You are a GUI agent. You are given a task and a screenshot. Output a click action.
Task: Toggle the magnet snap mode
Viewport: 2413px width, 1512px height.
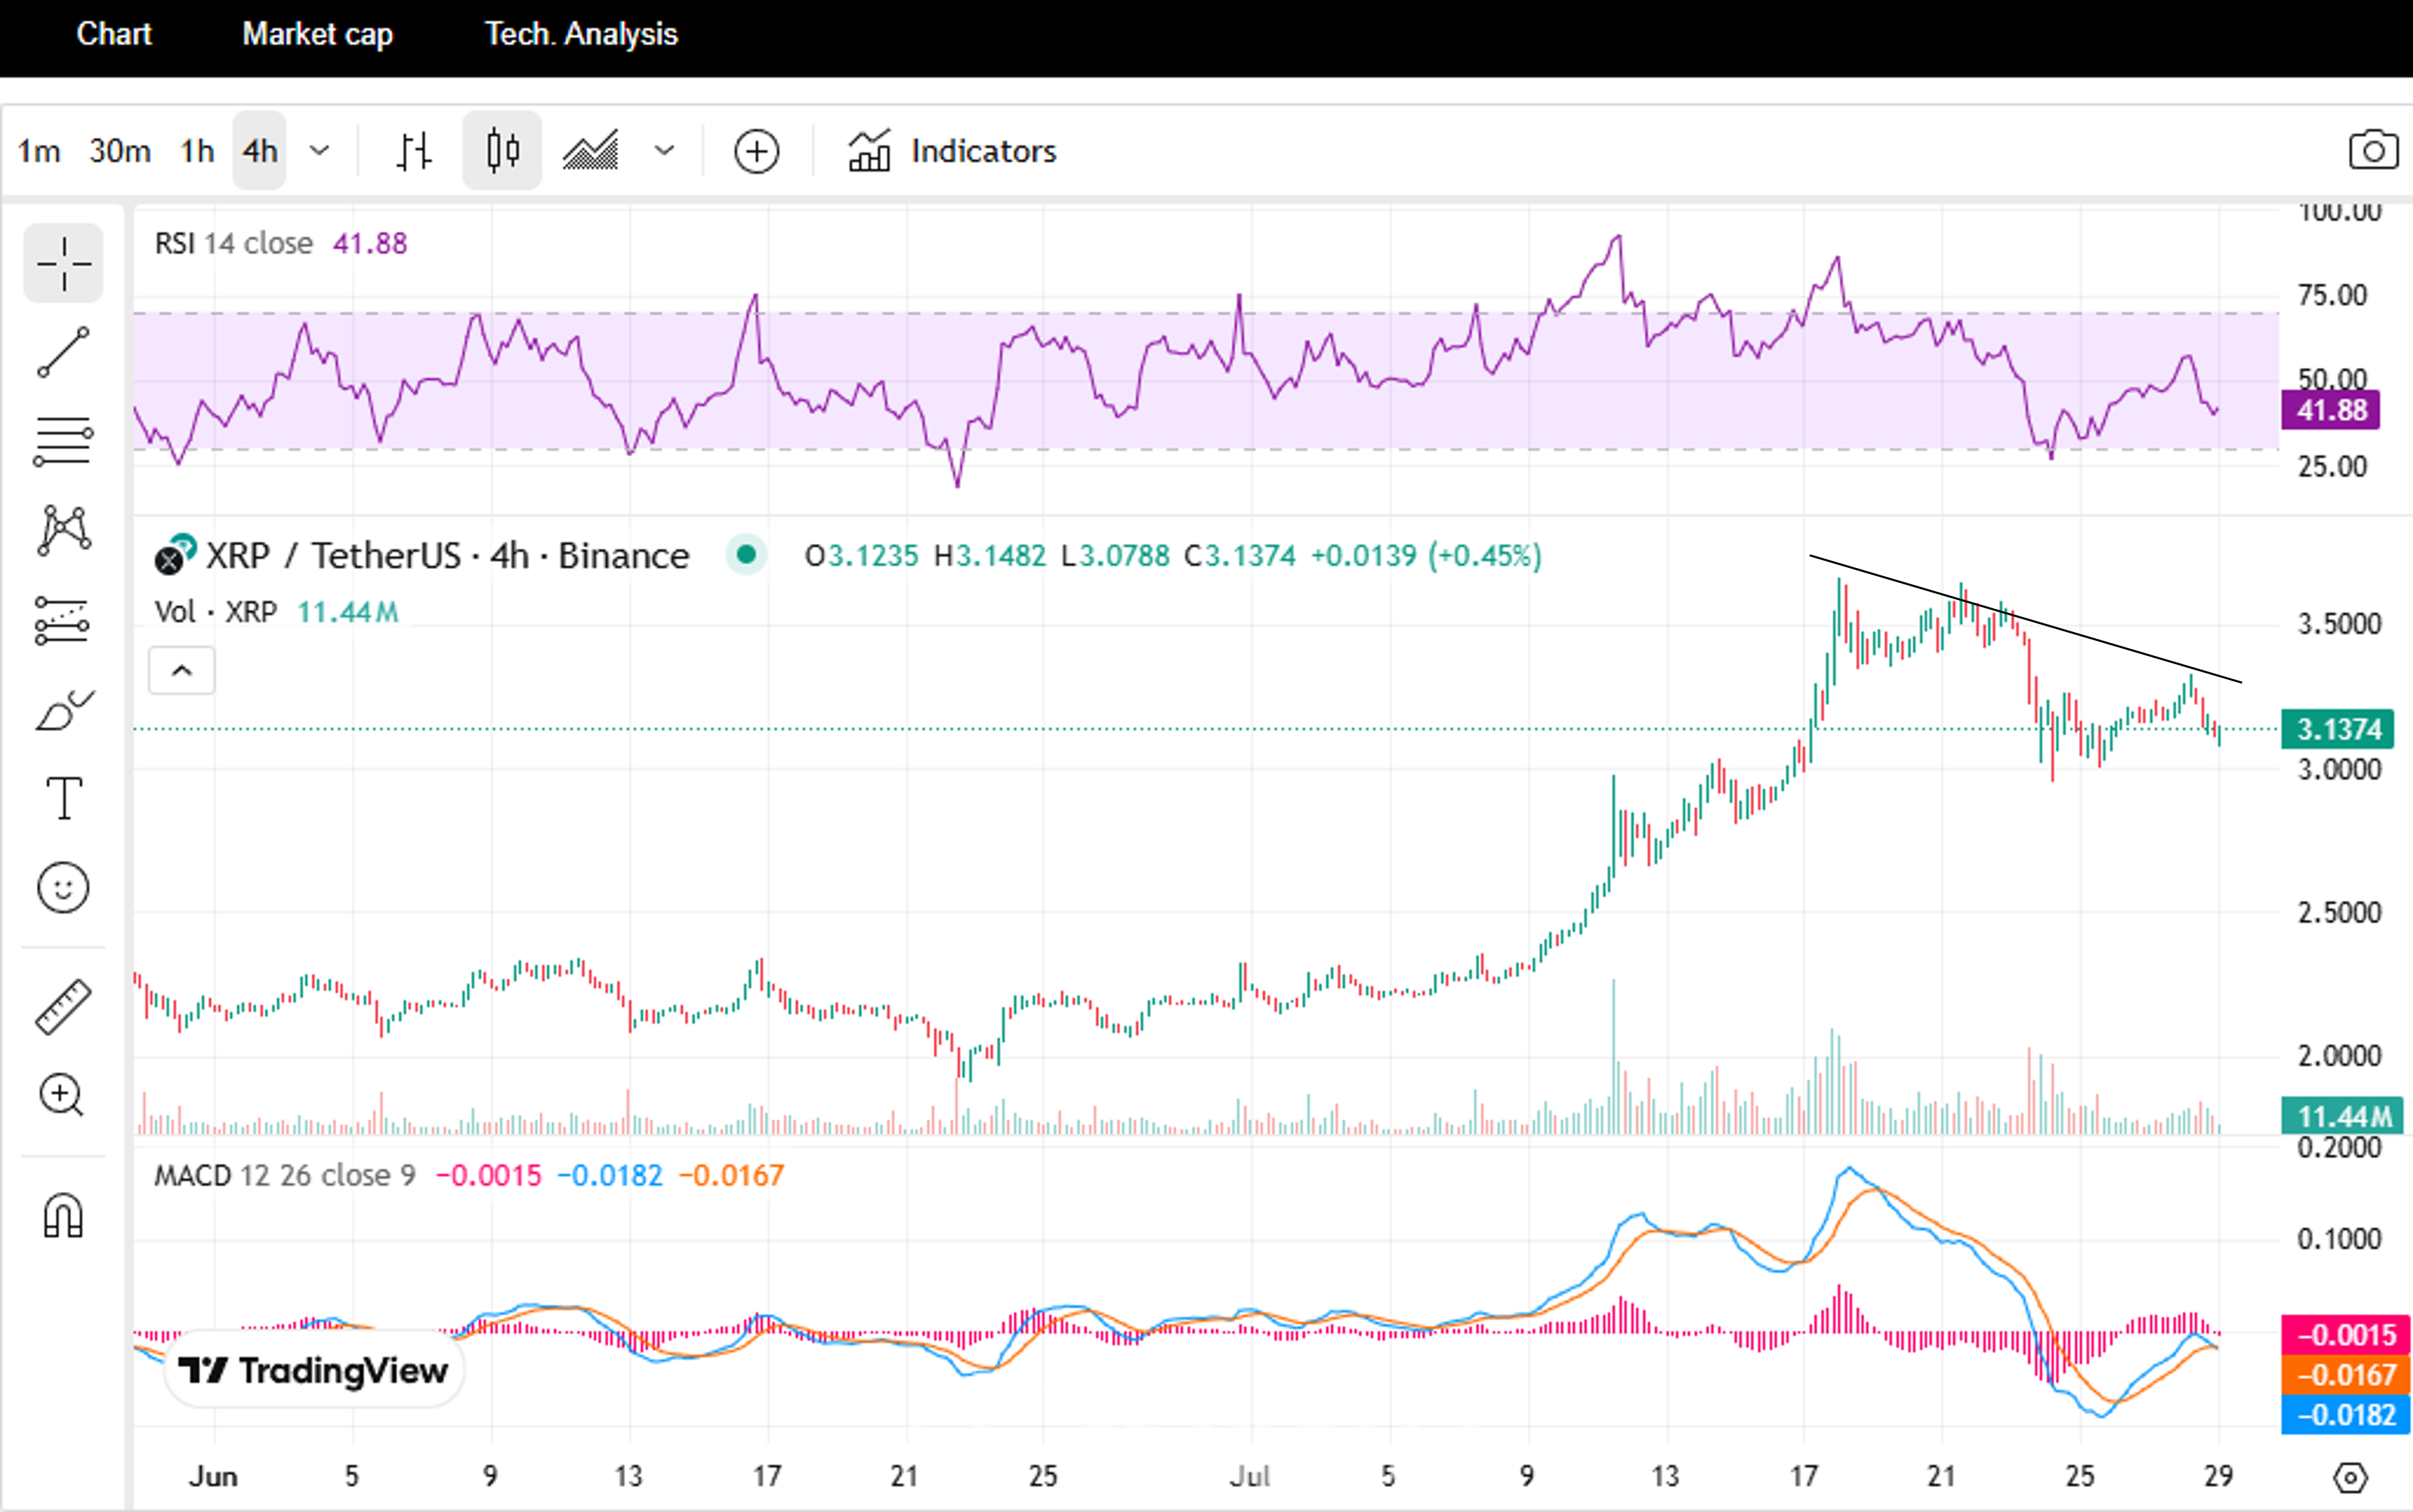coord(63,1216)
